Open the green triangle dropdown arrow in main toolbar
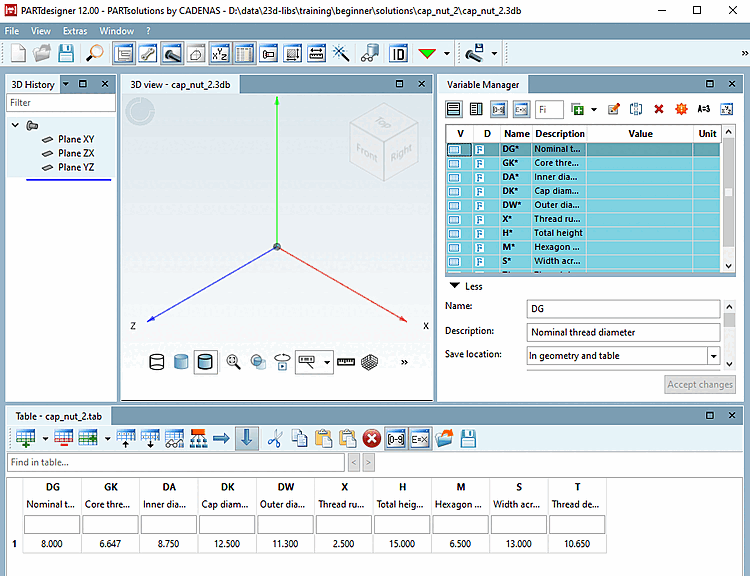The height and width of the screenshot is (576, 750). tap(446, 53)
